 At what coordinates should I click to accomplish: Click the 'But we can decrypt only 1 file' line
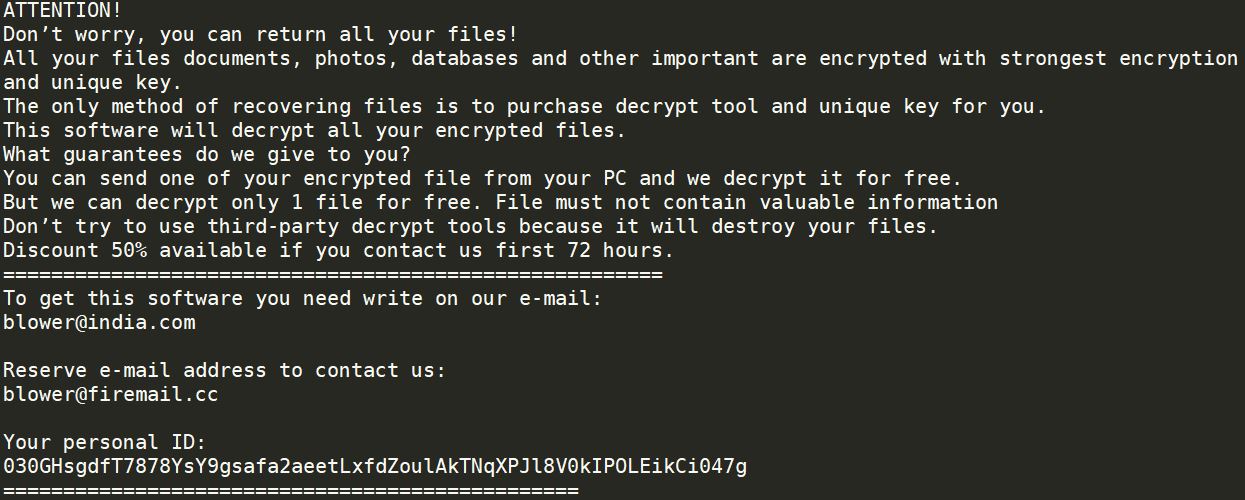tap(500, 202)
